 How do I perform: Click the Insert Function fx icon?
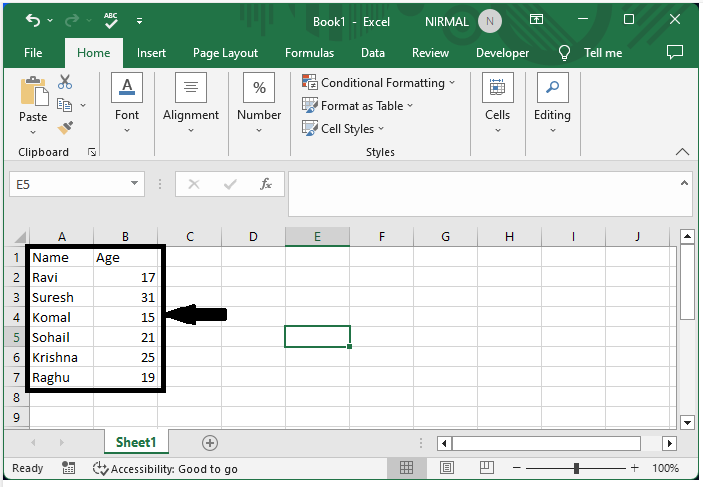[x=266, y=184]
